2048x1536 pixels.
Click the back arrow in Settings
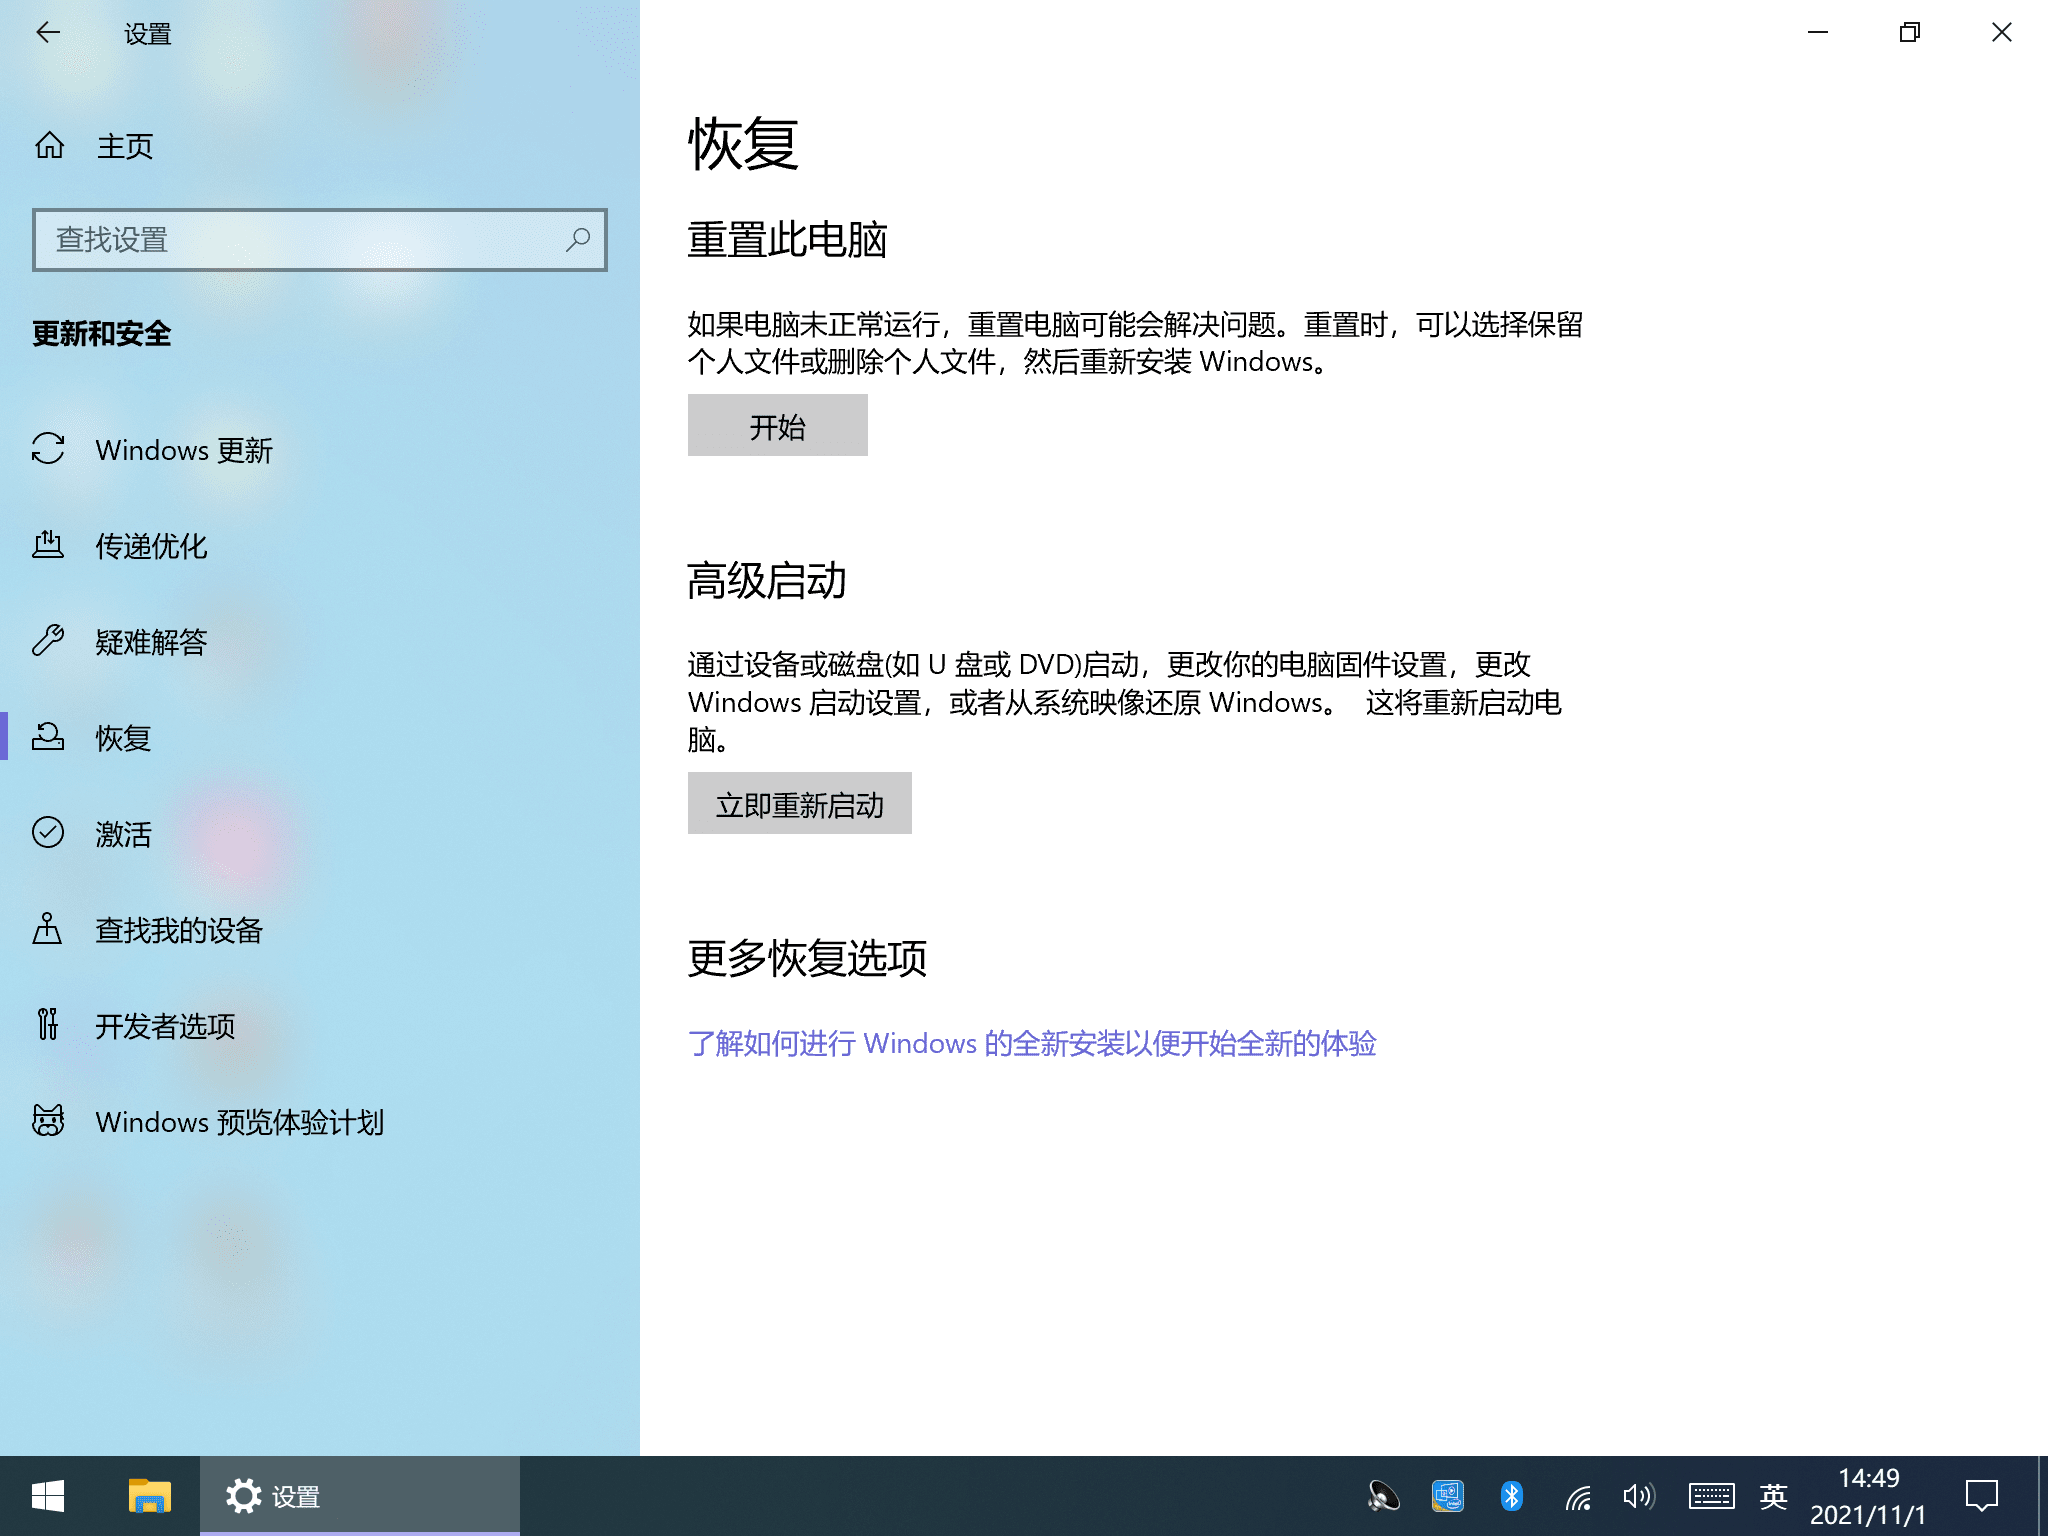48,32
